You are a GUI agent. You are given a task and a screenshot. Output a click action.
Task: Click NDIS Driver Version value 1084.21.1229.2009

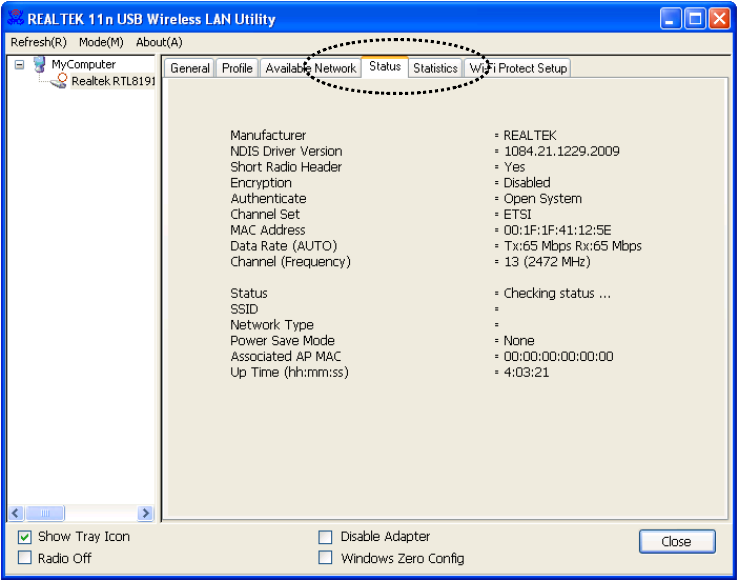pyautogui.click(x=562, y=151)
